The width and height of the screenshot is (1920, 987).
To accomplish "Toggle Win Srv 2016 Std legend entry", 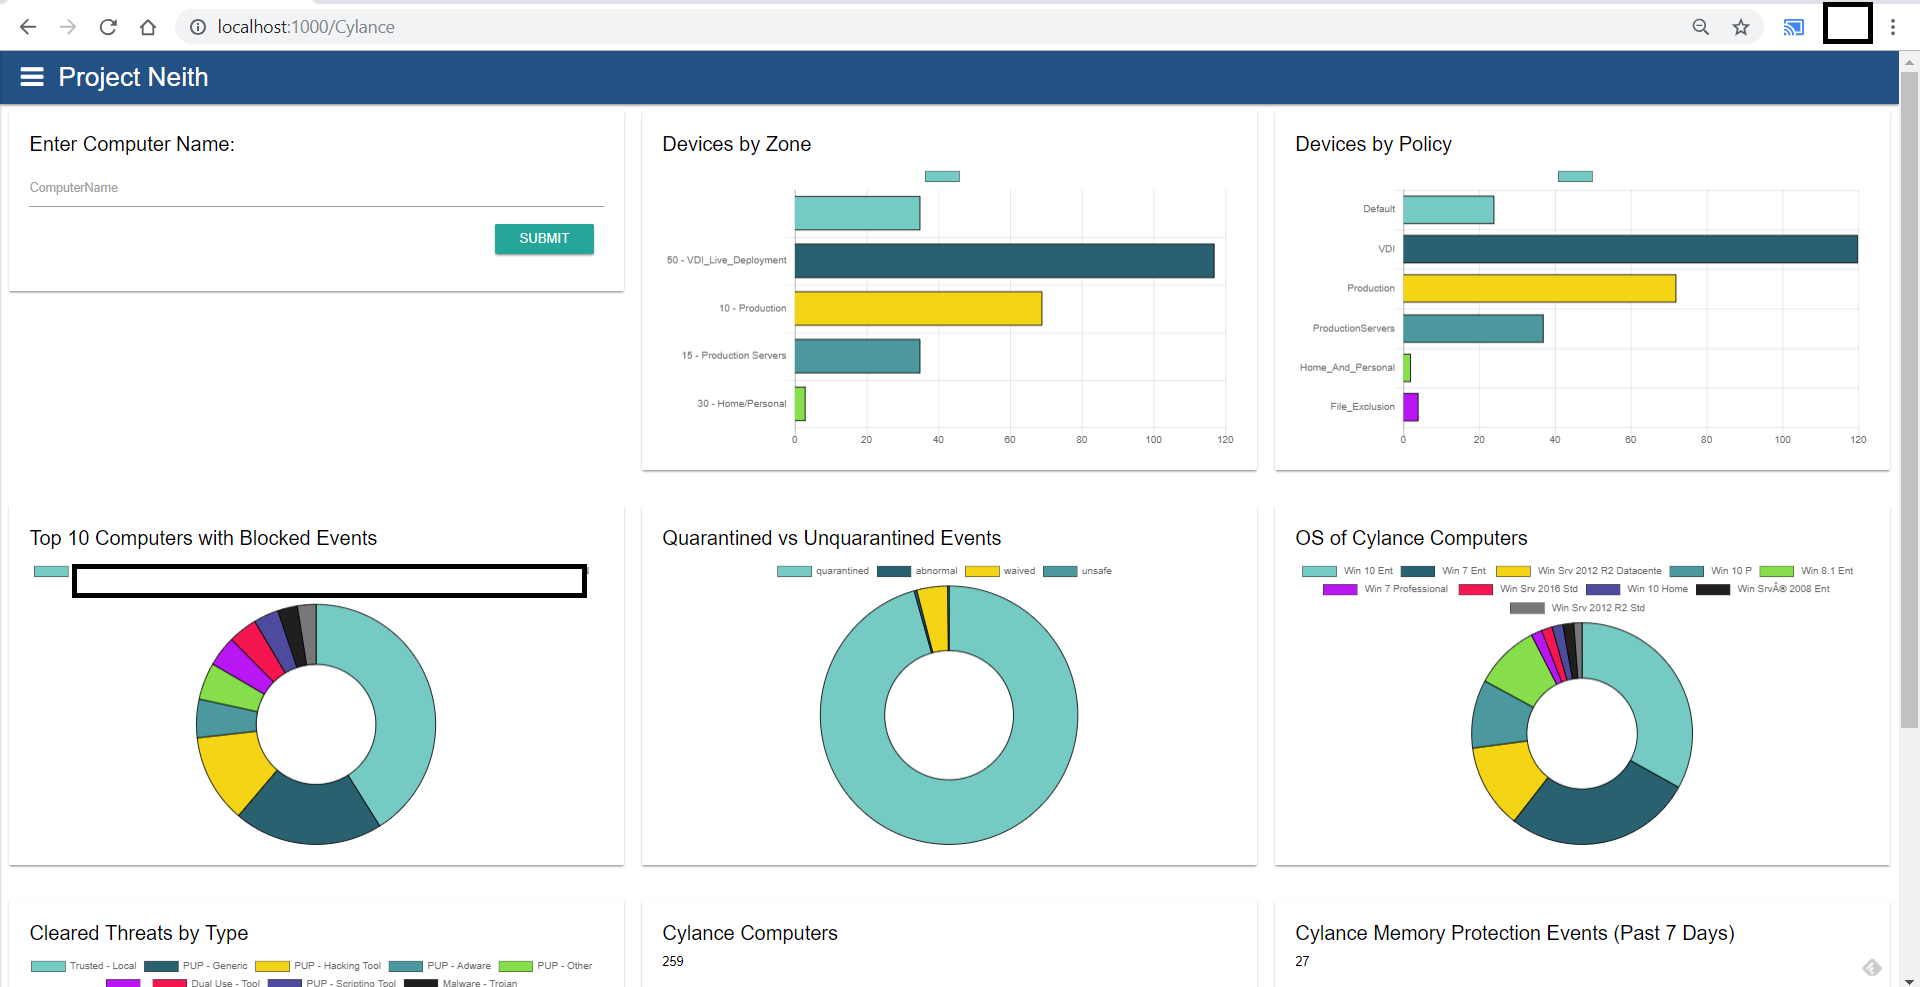I will pyautogui.click(x=1518, y=589).
